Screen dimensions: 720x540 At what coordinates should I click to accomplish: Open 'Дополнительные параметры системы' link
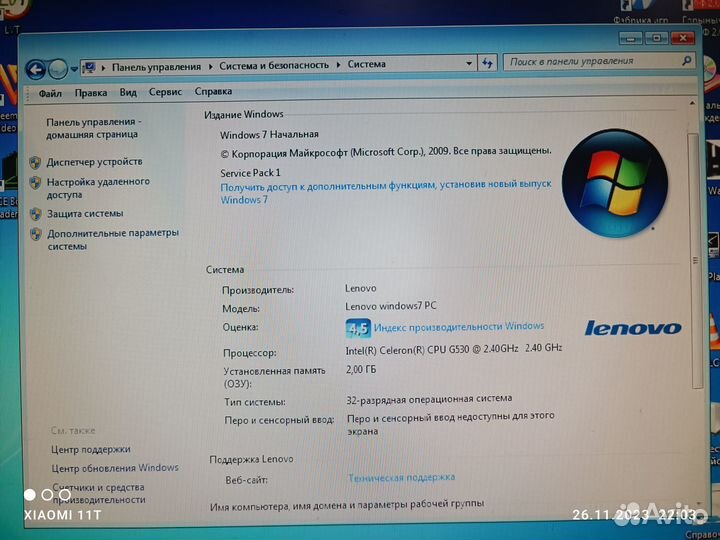click(x=113, y=239)
